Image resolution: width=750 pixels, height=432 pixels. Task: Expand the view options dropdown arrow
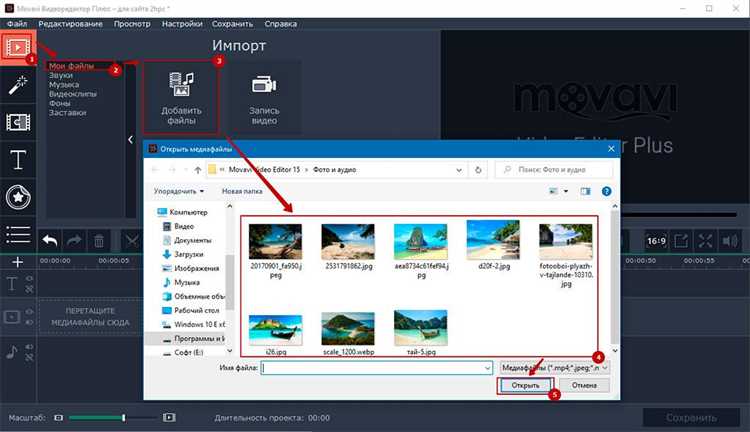[x=566, y=191]
